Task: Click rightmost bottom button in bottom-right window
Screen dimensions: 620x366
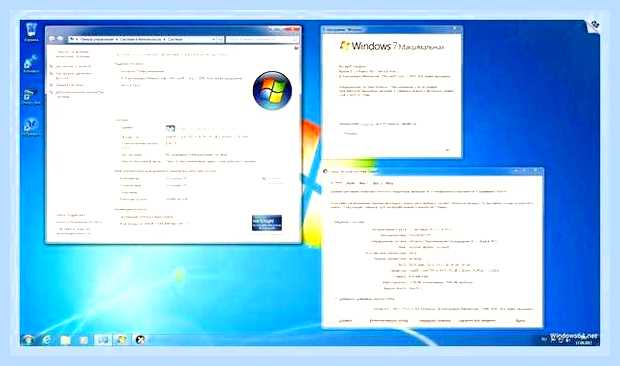Action: pos(520,321)
